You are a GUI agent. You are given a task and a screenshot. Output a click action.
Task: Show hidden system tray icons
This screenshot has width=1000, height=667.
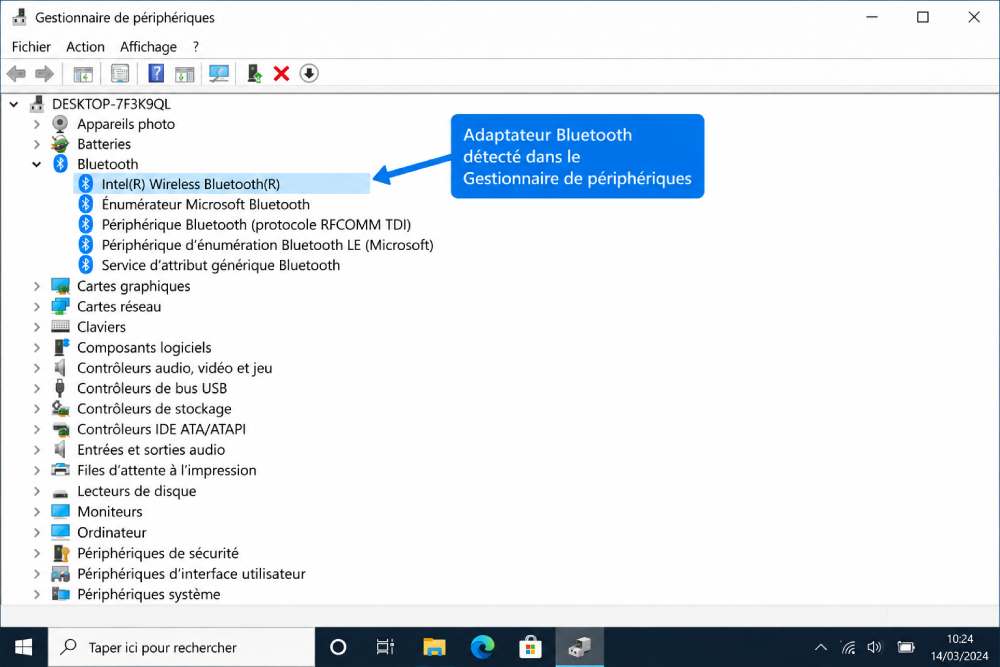[x=821, y=648]
